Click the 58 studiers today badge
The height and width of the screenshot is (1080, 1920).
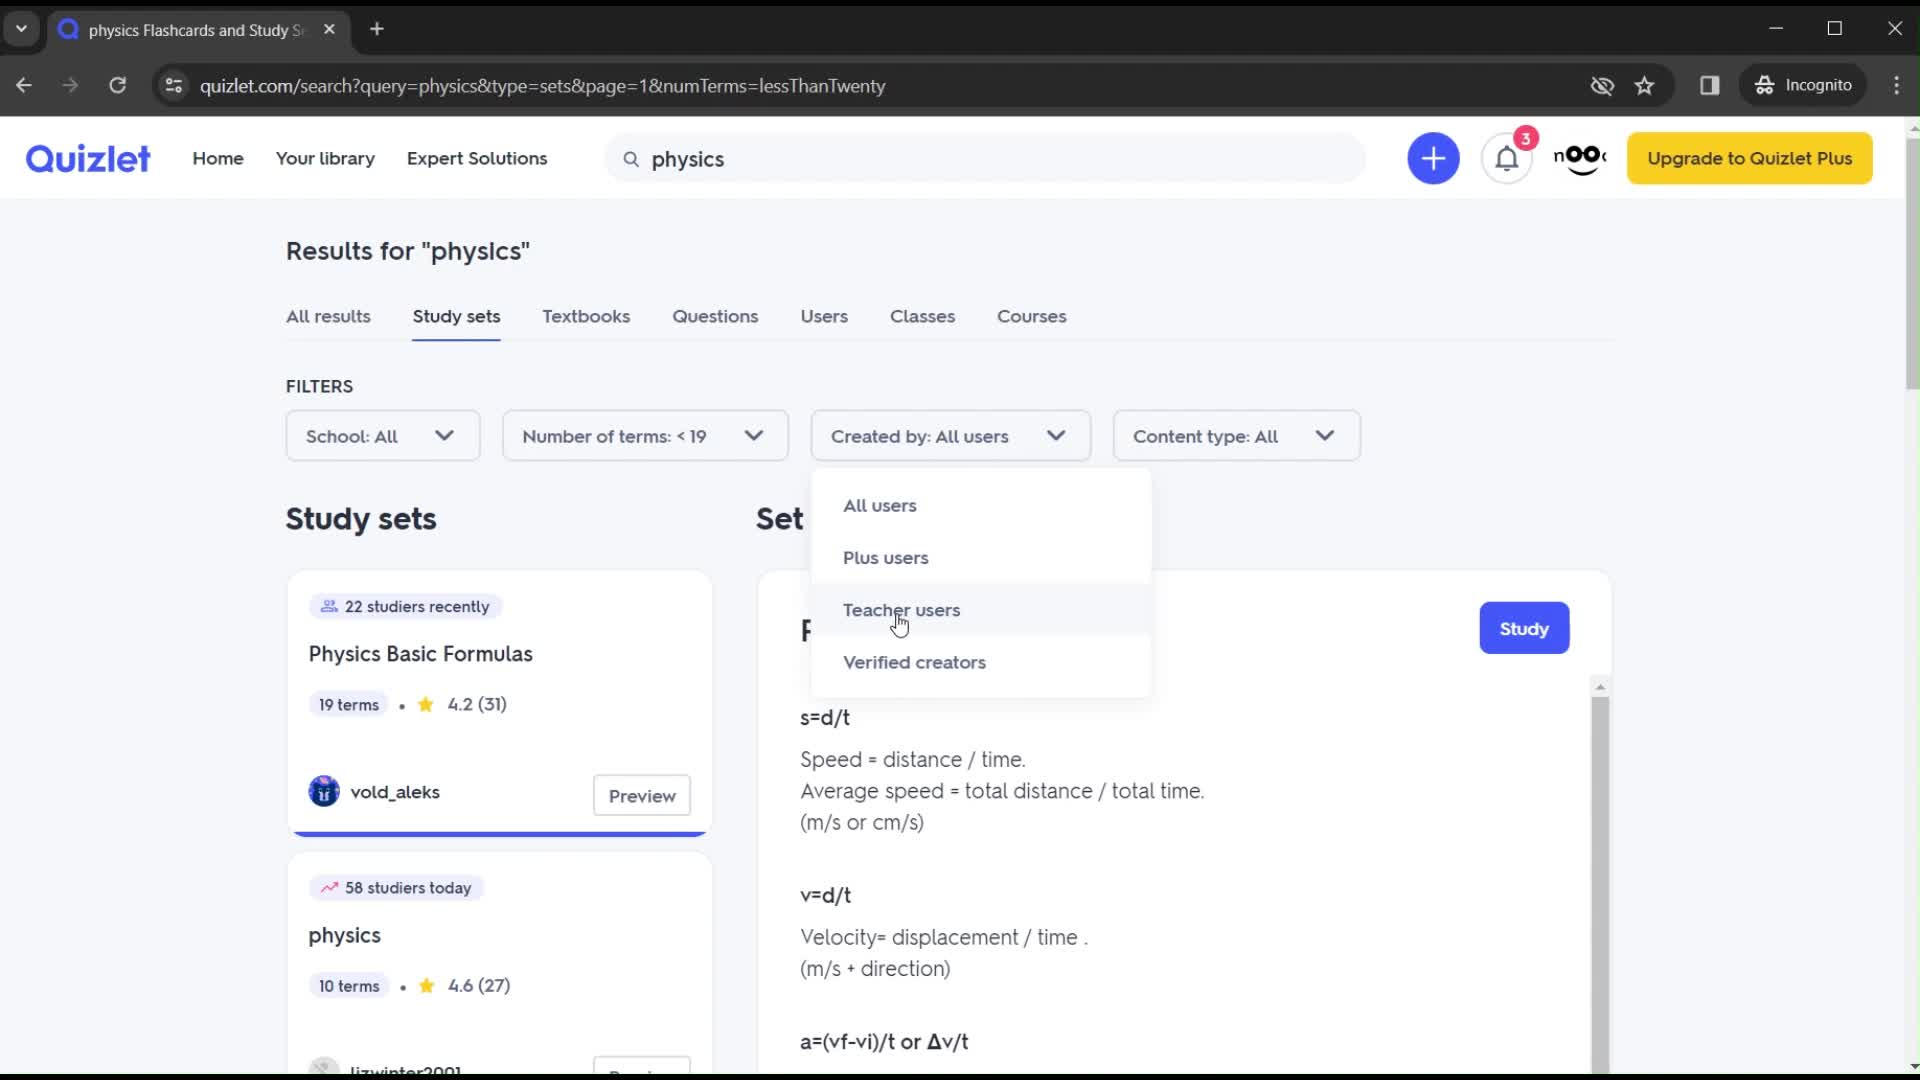396,887
